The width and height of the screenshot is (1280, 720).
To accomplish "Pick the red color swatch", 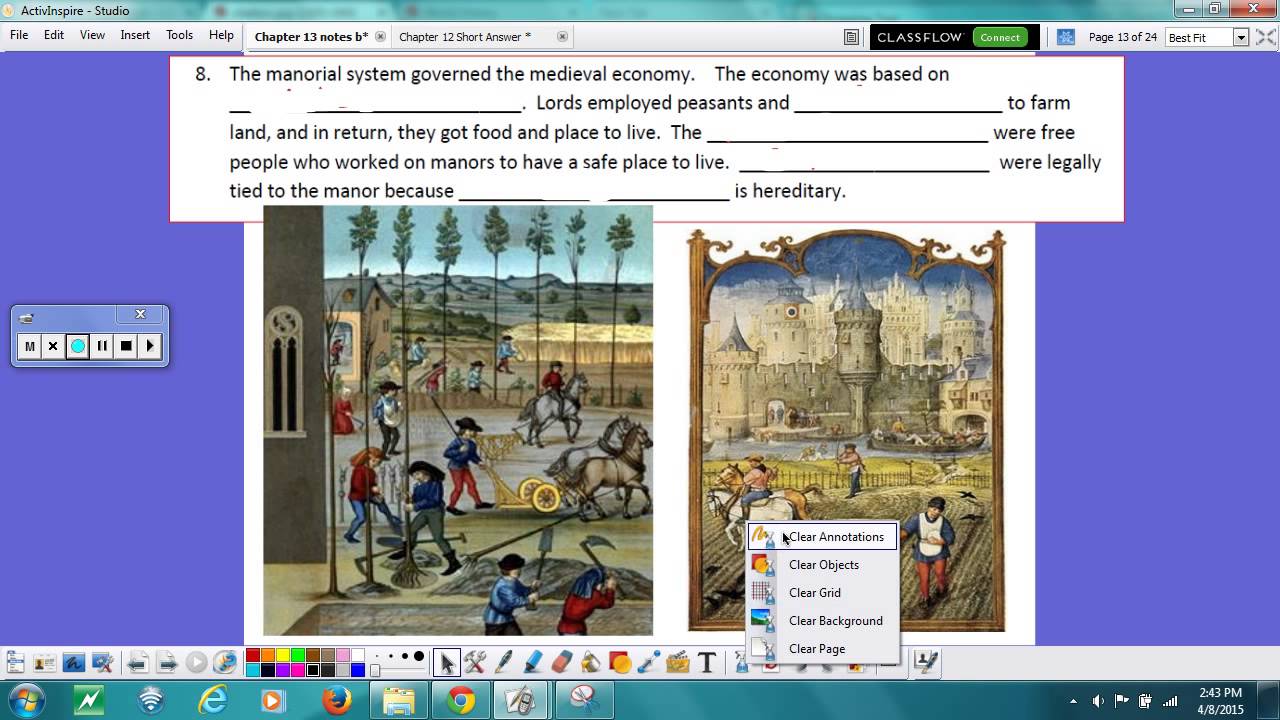I will click(252, 656).
